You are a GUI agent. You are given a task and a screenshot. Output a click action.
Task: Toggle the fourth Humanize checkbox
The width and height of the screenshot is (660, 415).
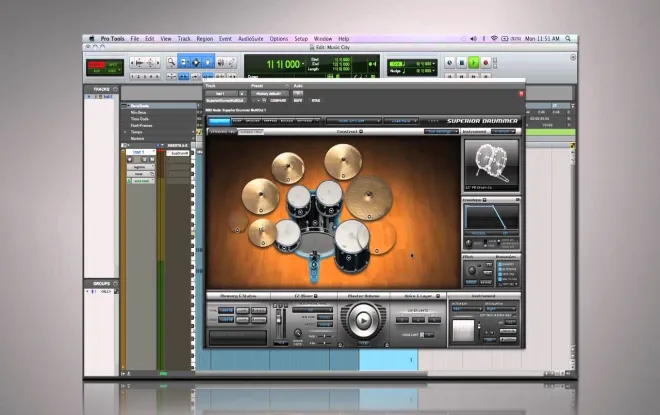[500, 279]
